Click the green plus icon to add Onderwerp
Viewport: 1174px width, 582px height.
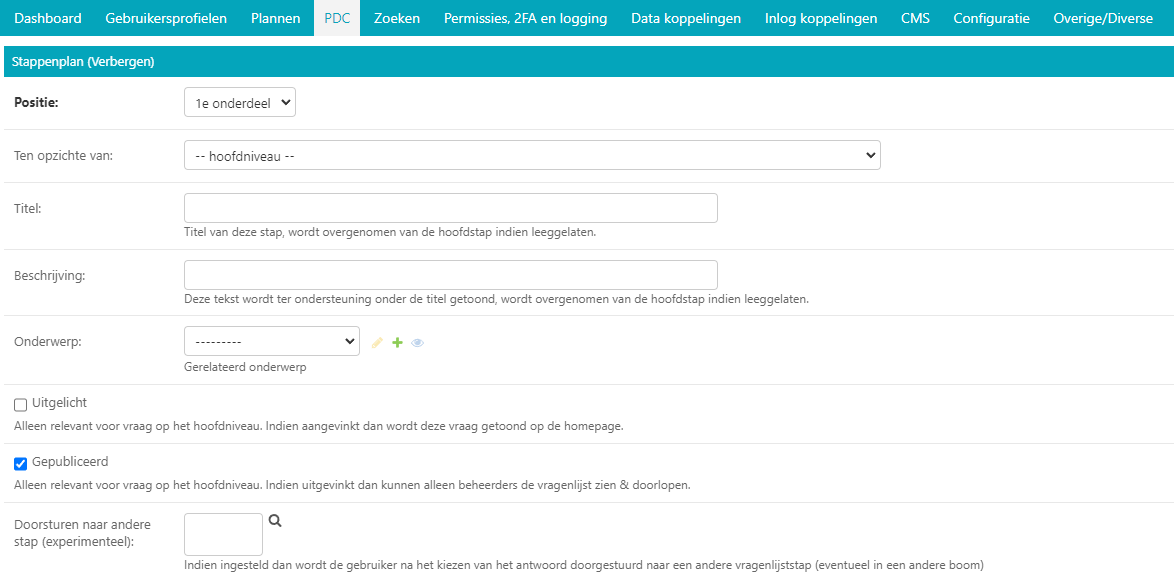397,343
